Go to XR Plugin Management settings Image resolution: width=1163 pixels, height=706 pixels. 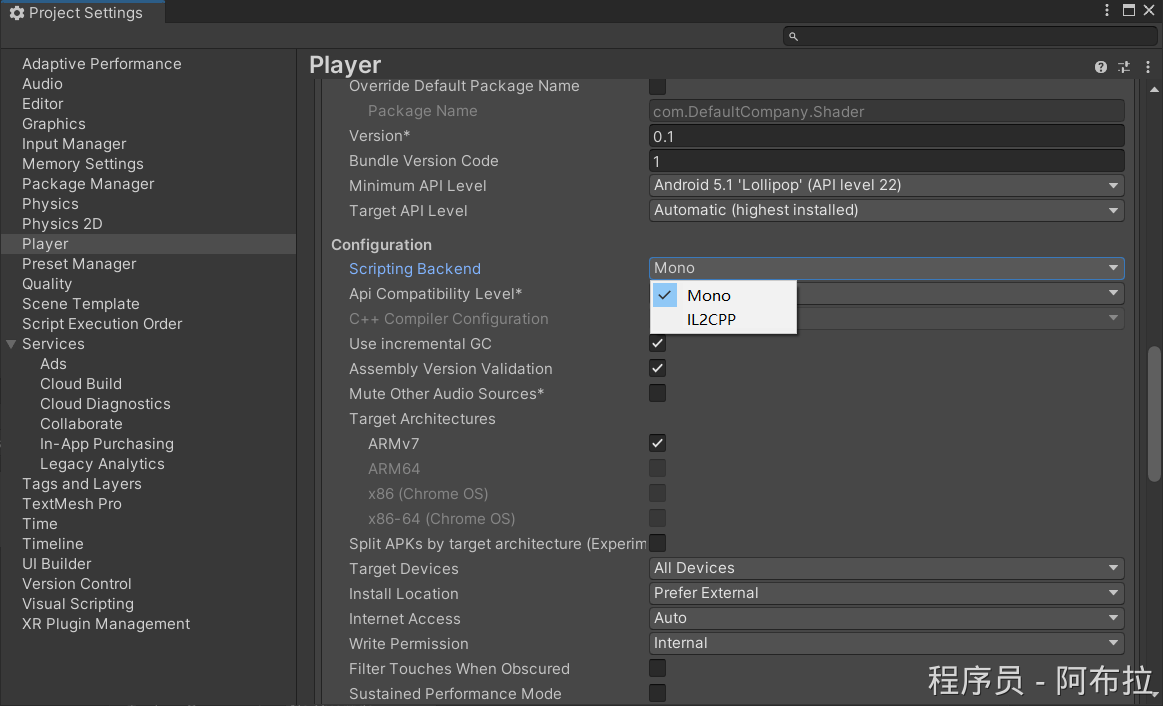106,624
